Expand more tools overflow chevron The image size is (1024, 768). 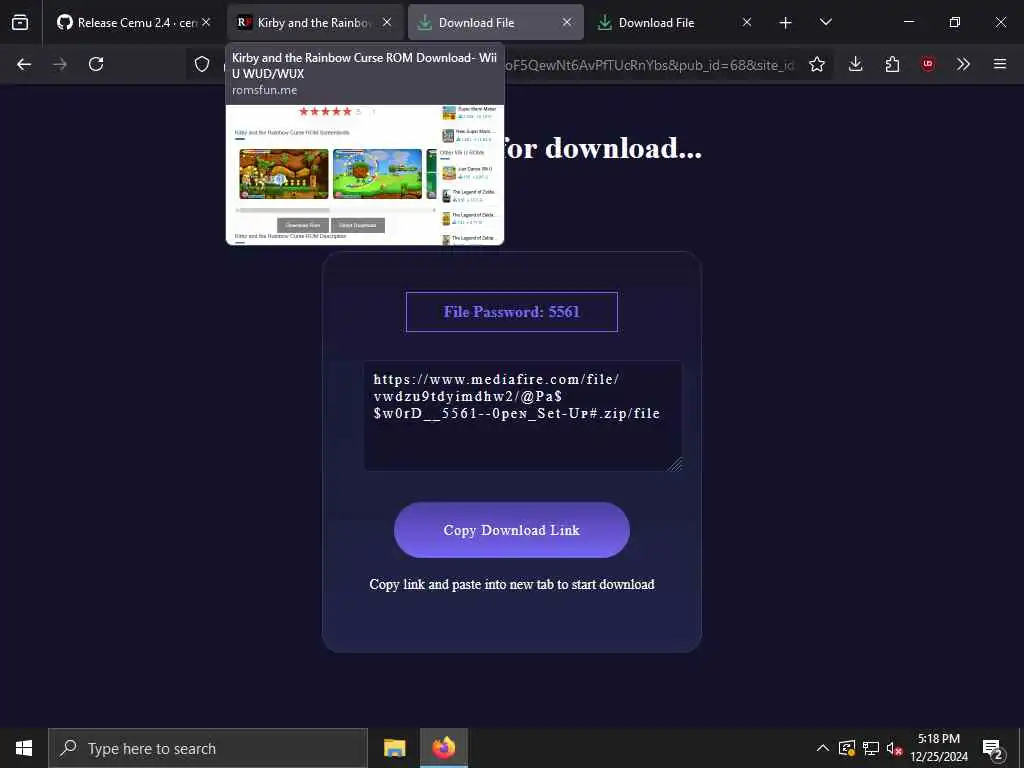click(963, 64)
